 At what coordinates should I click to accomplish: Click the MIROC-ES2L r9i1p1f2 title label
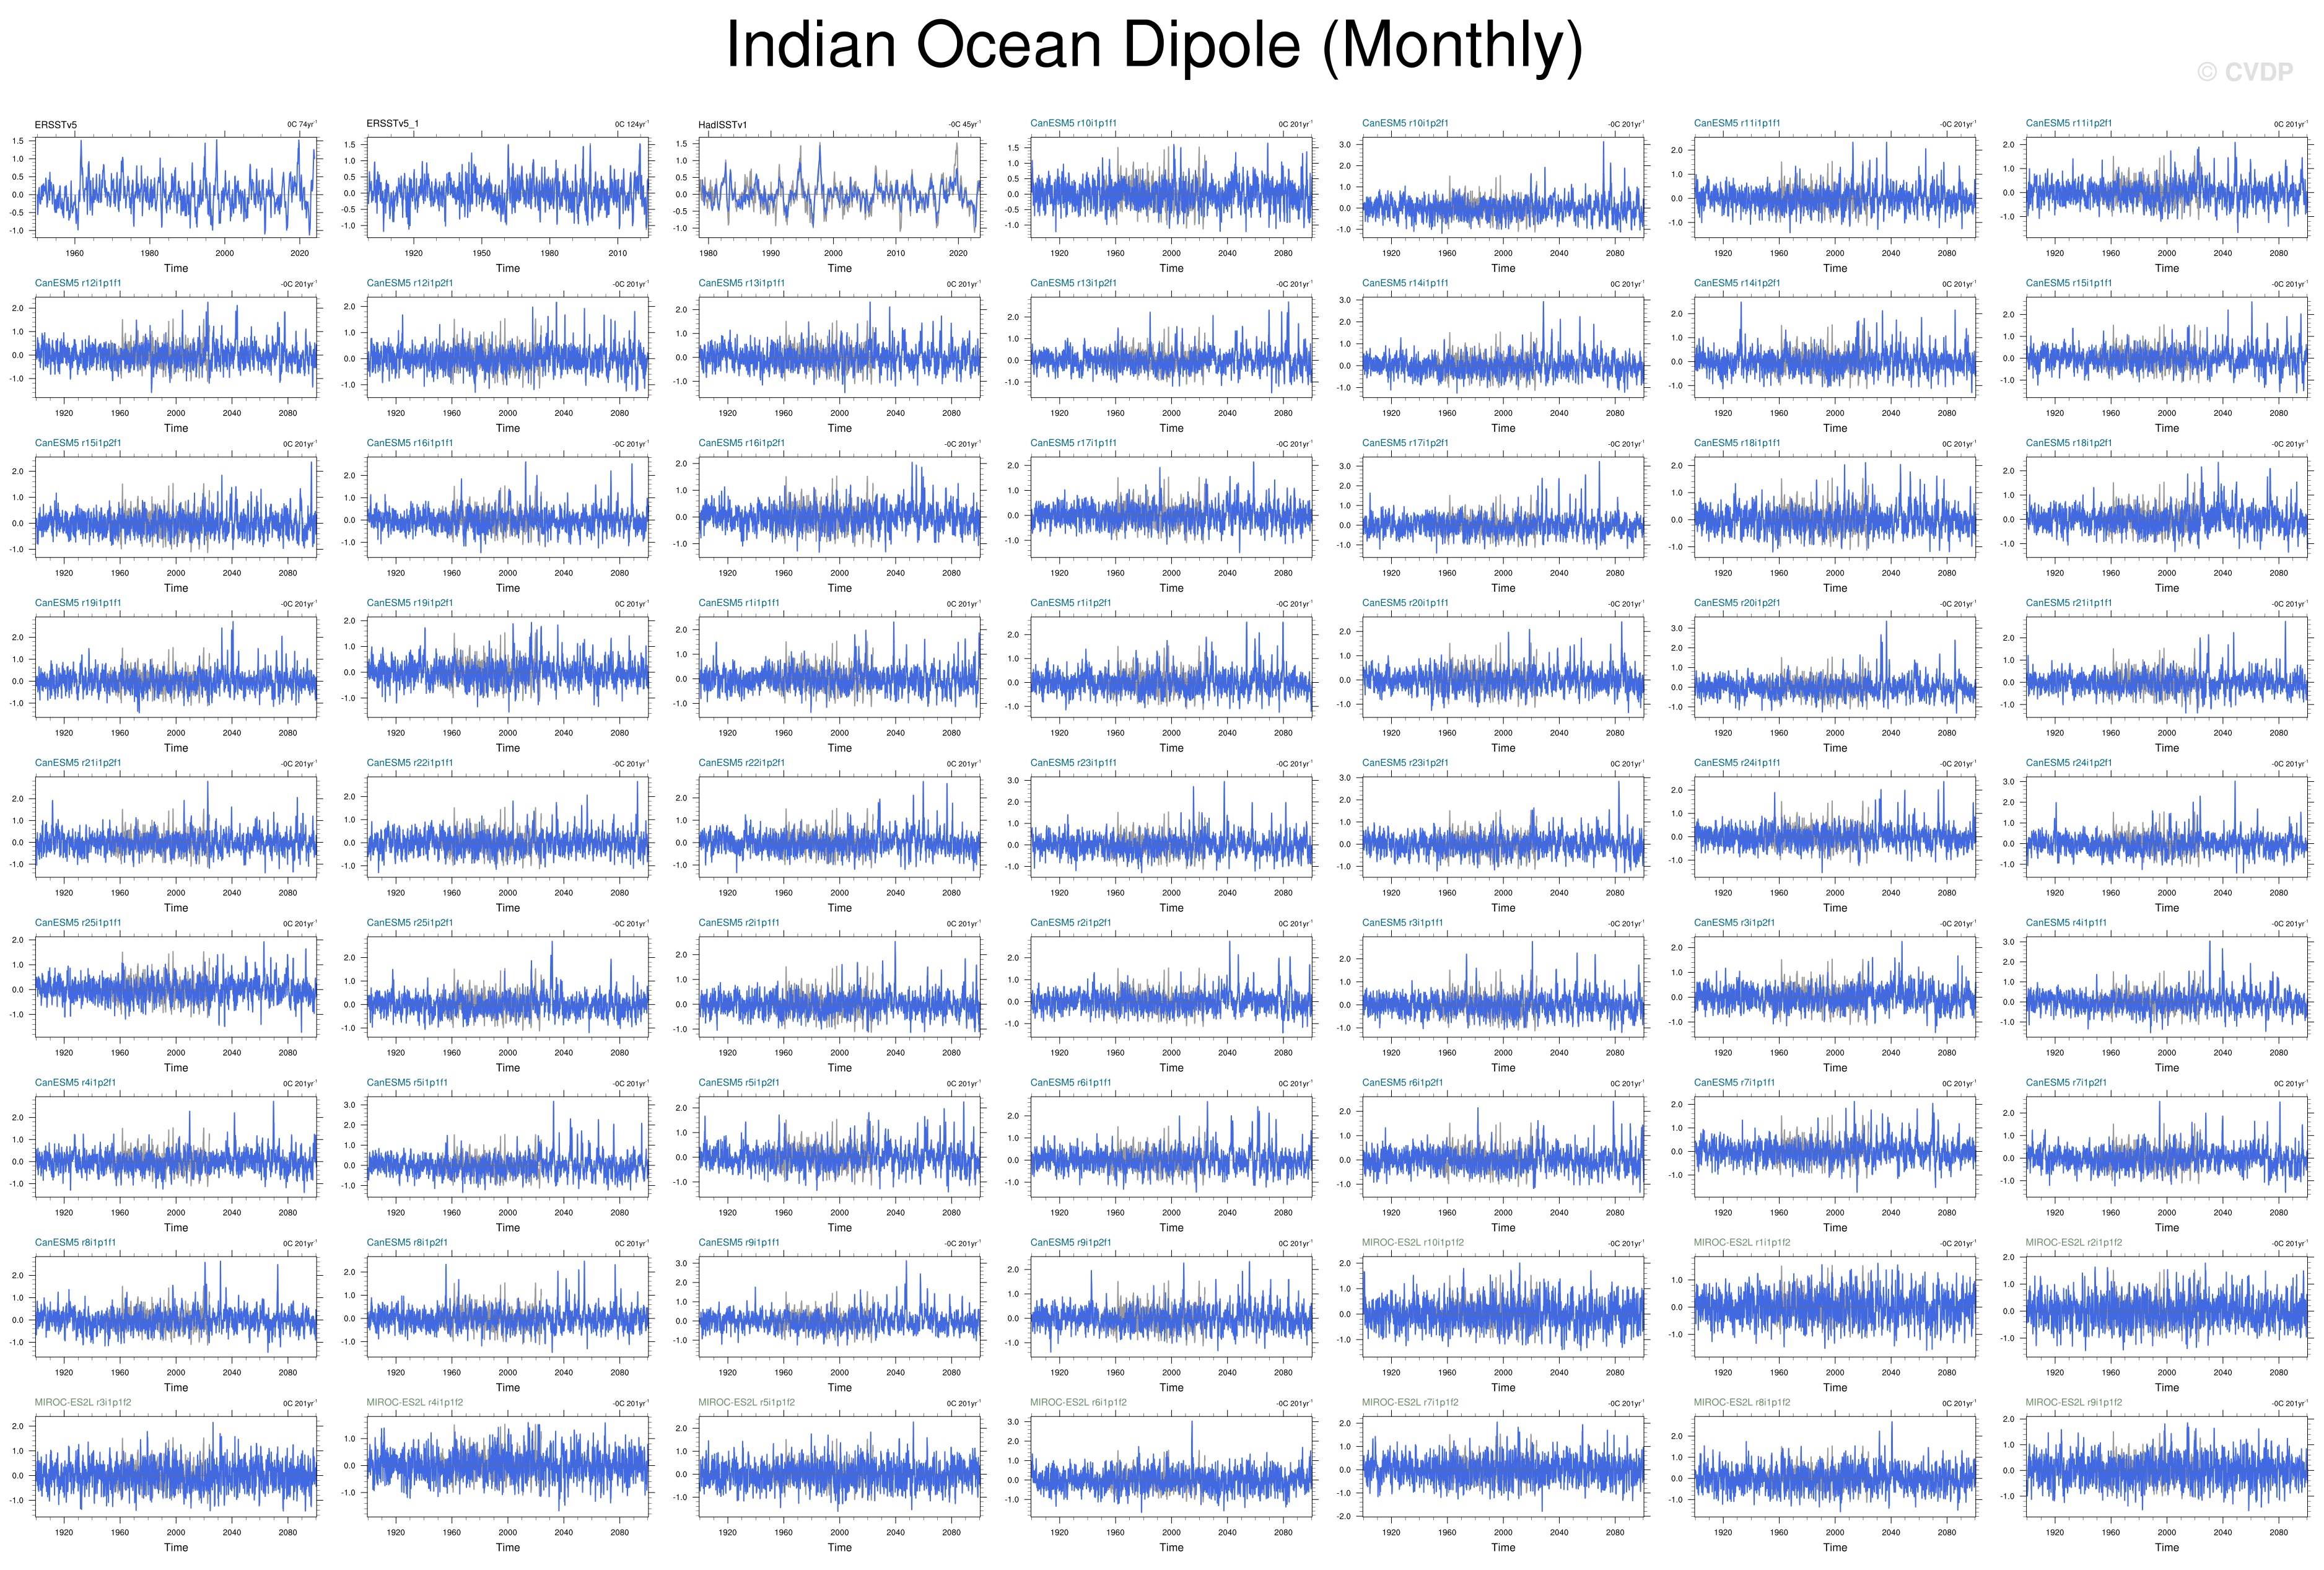coord(2073,1402)
